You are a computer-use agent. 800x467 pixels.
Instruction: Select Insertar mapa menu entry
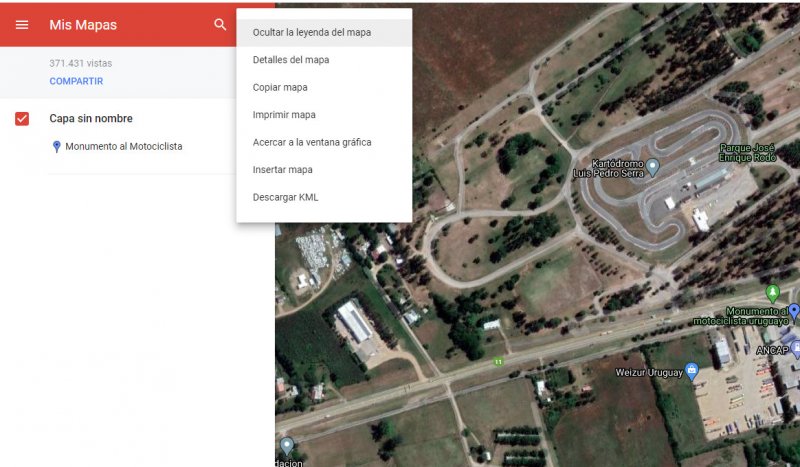324,170
